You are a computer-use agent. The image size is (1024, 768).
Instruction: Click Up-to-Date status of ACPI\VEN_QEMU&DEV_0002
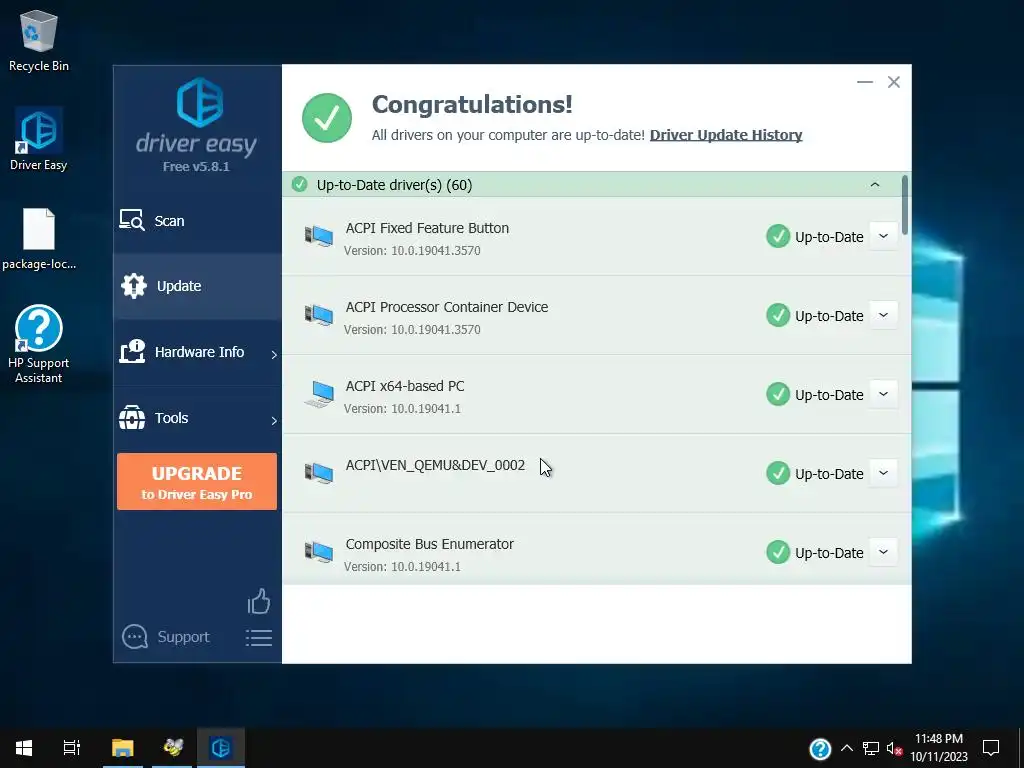pyautogui.click(x=815, y=473)
